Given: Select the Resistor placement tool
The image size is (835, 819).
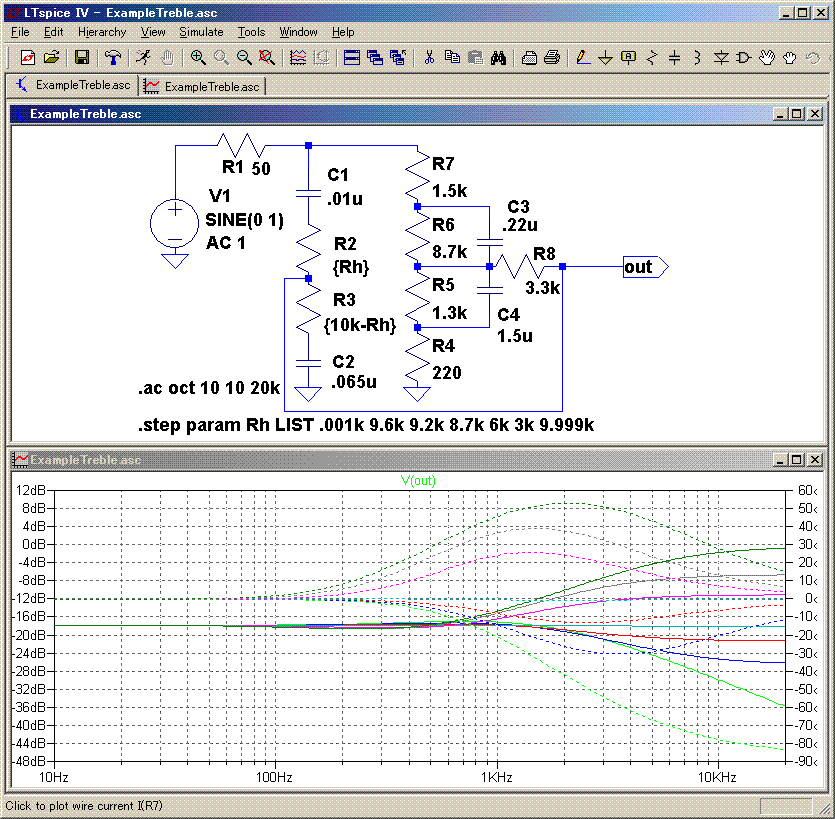Looking at the screenshot, I should coord(652,57).
